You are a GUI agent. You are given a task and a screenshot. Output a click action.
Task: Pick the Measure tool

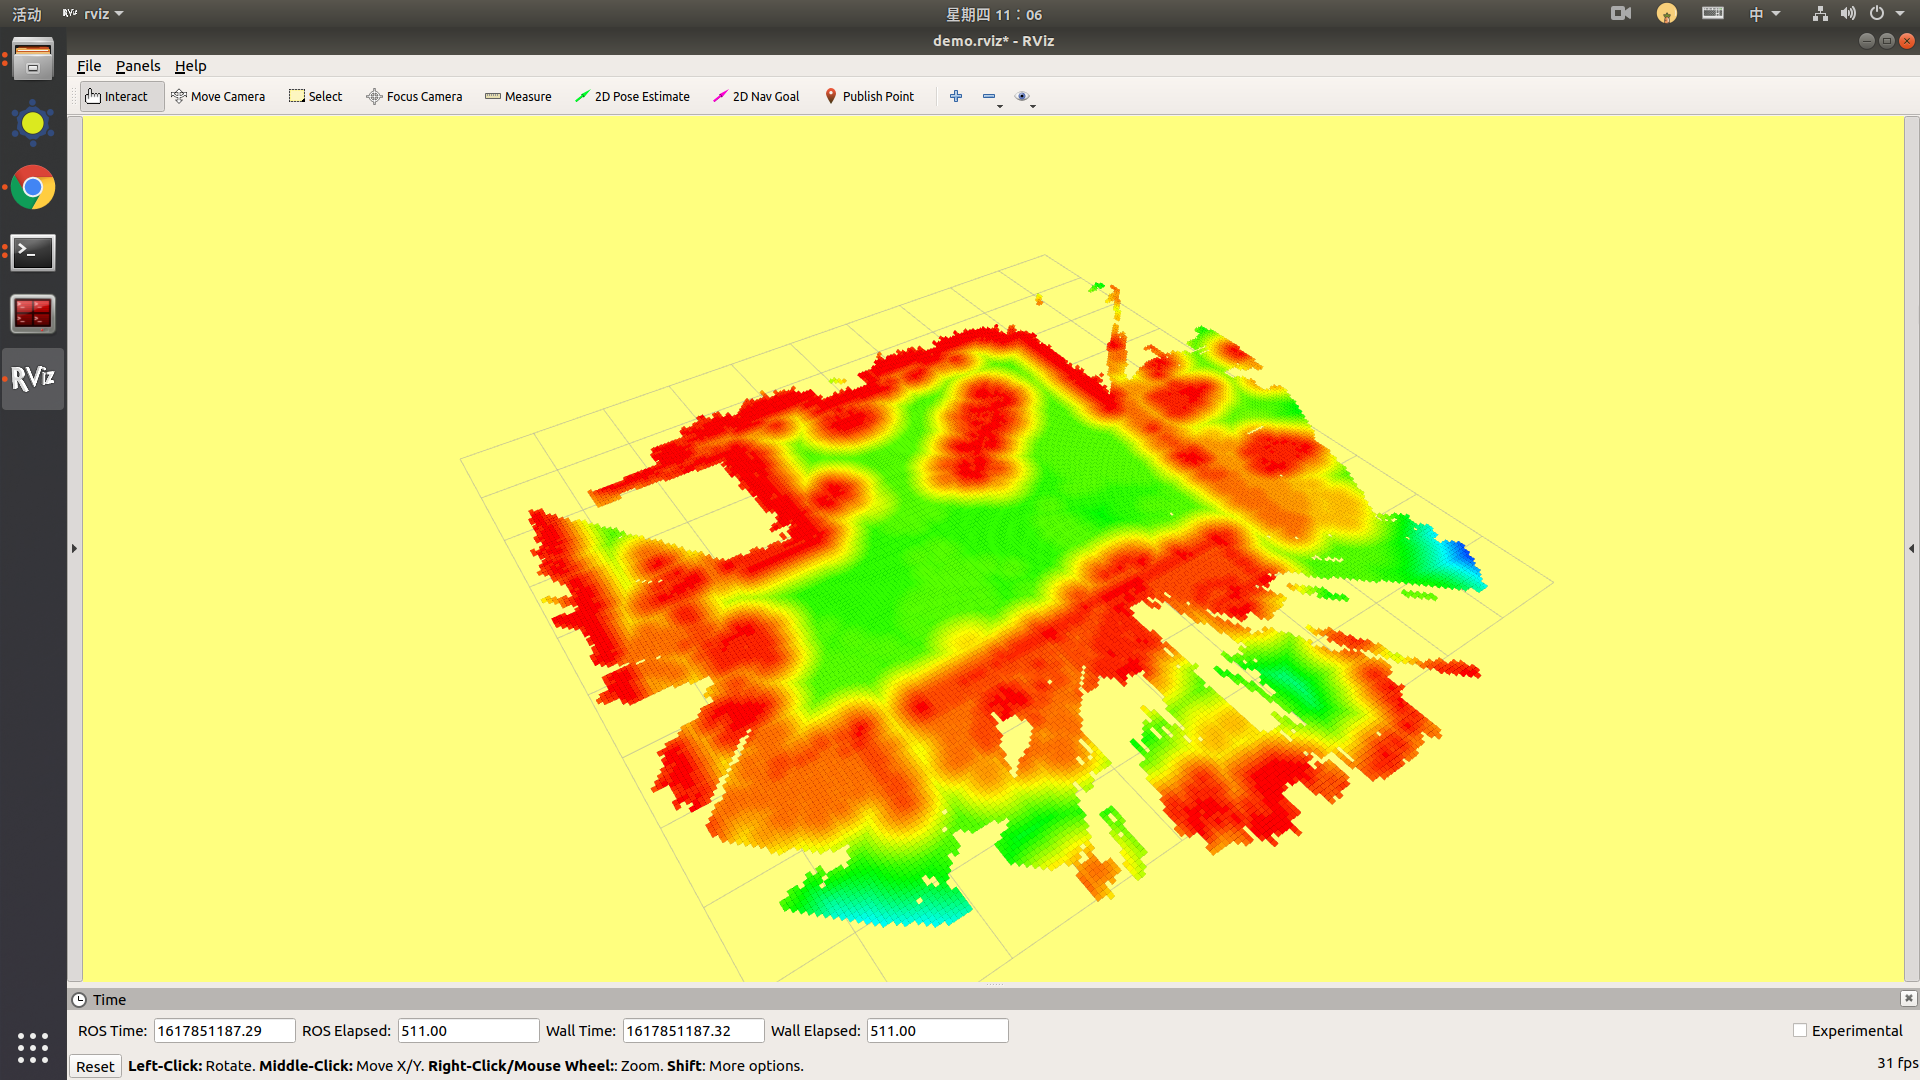click(x=518, y=96)
